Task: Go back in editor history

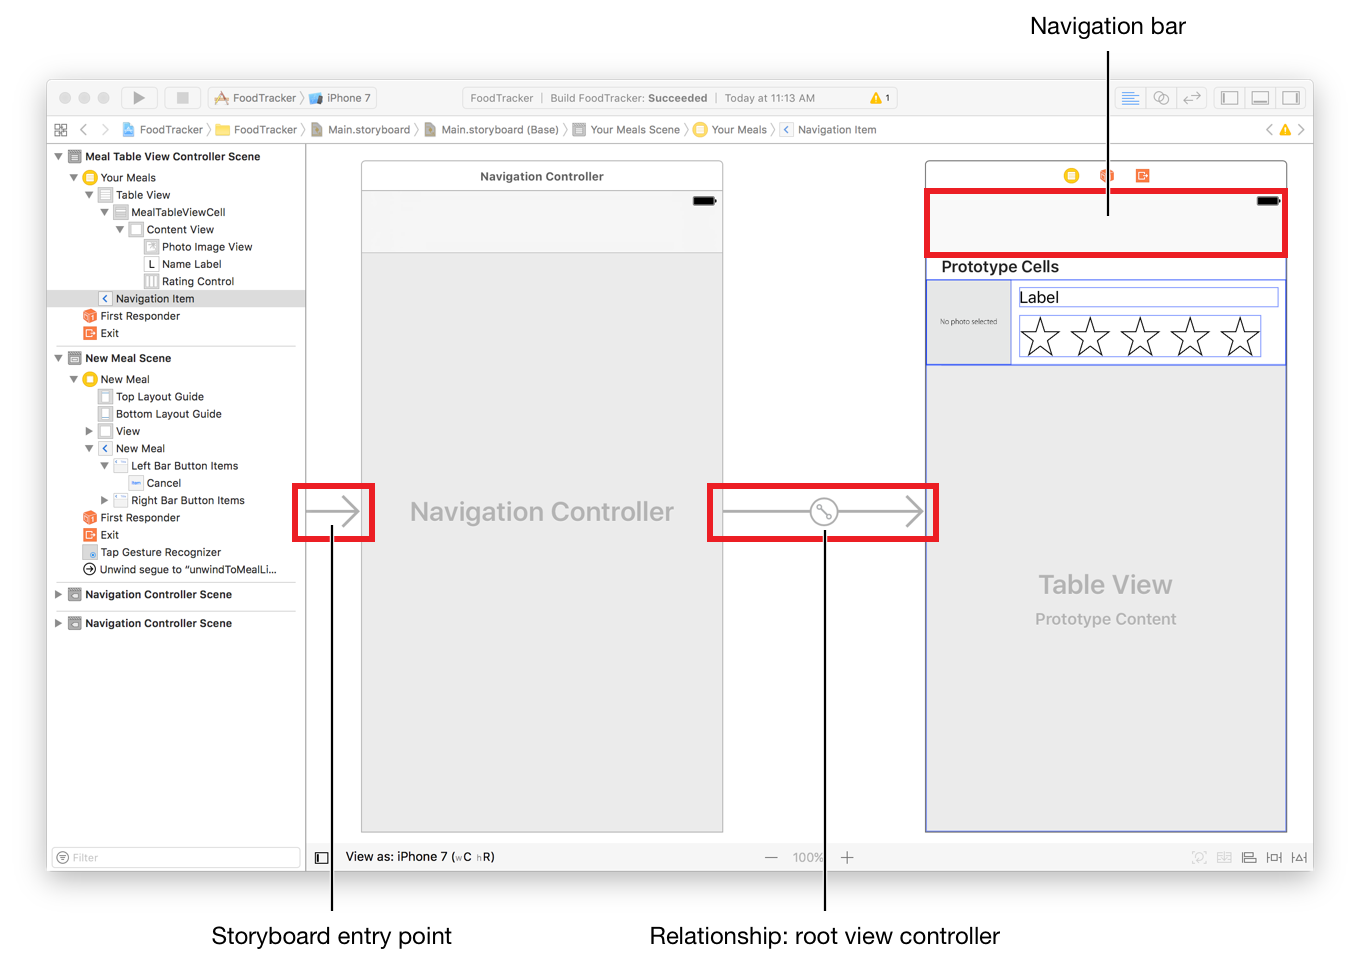Action: 83,130
